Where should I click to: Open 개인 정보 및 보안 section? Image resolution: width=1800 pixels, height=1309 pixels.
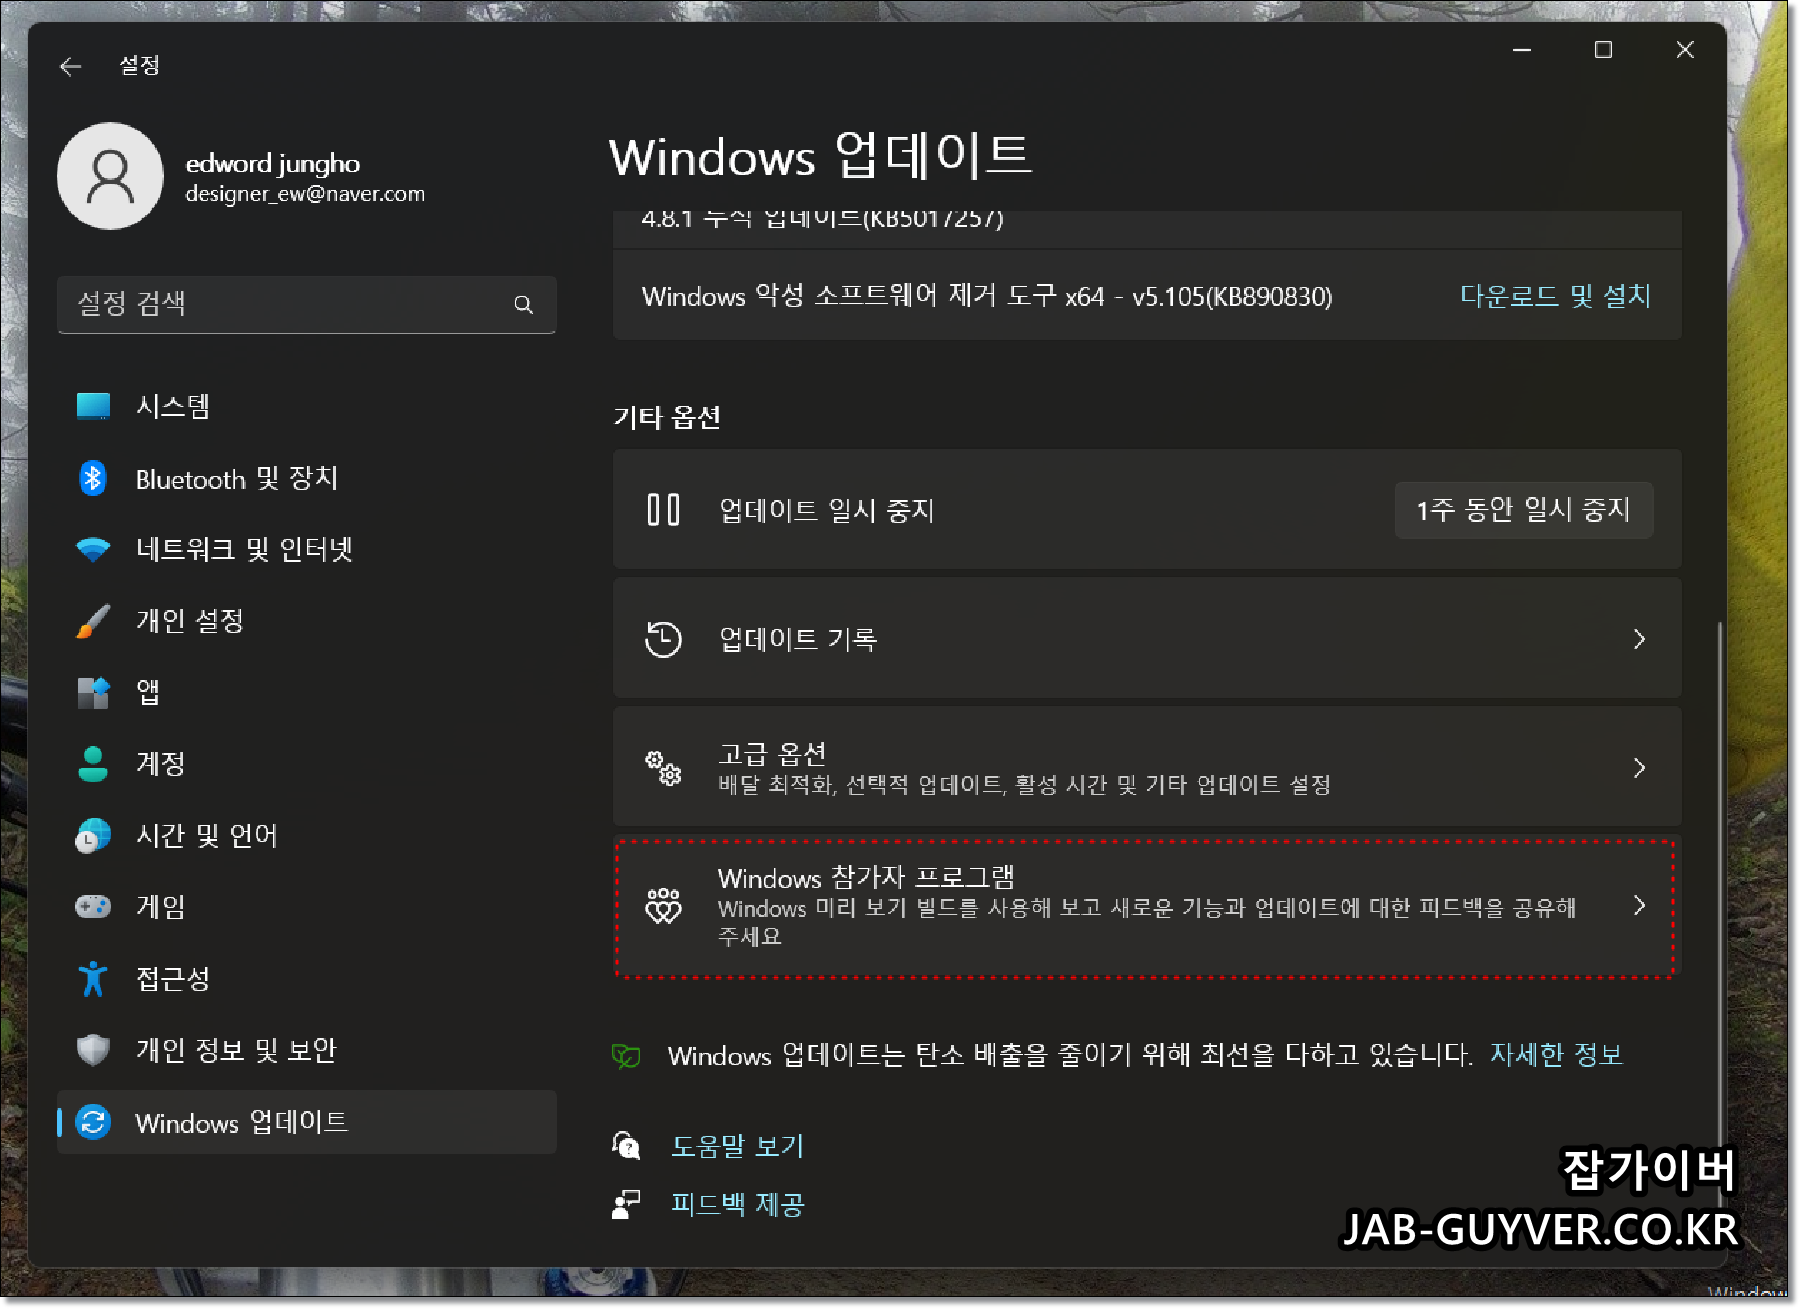tap(307, 1050)
